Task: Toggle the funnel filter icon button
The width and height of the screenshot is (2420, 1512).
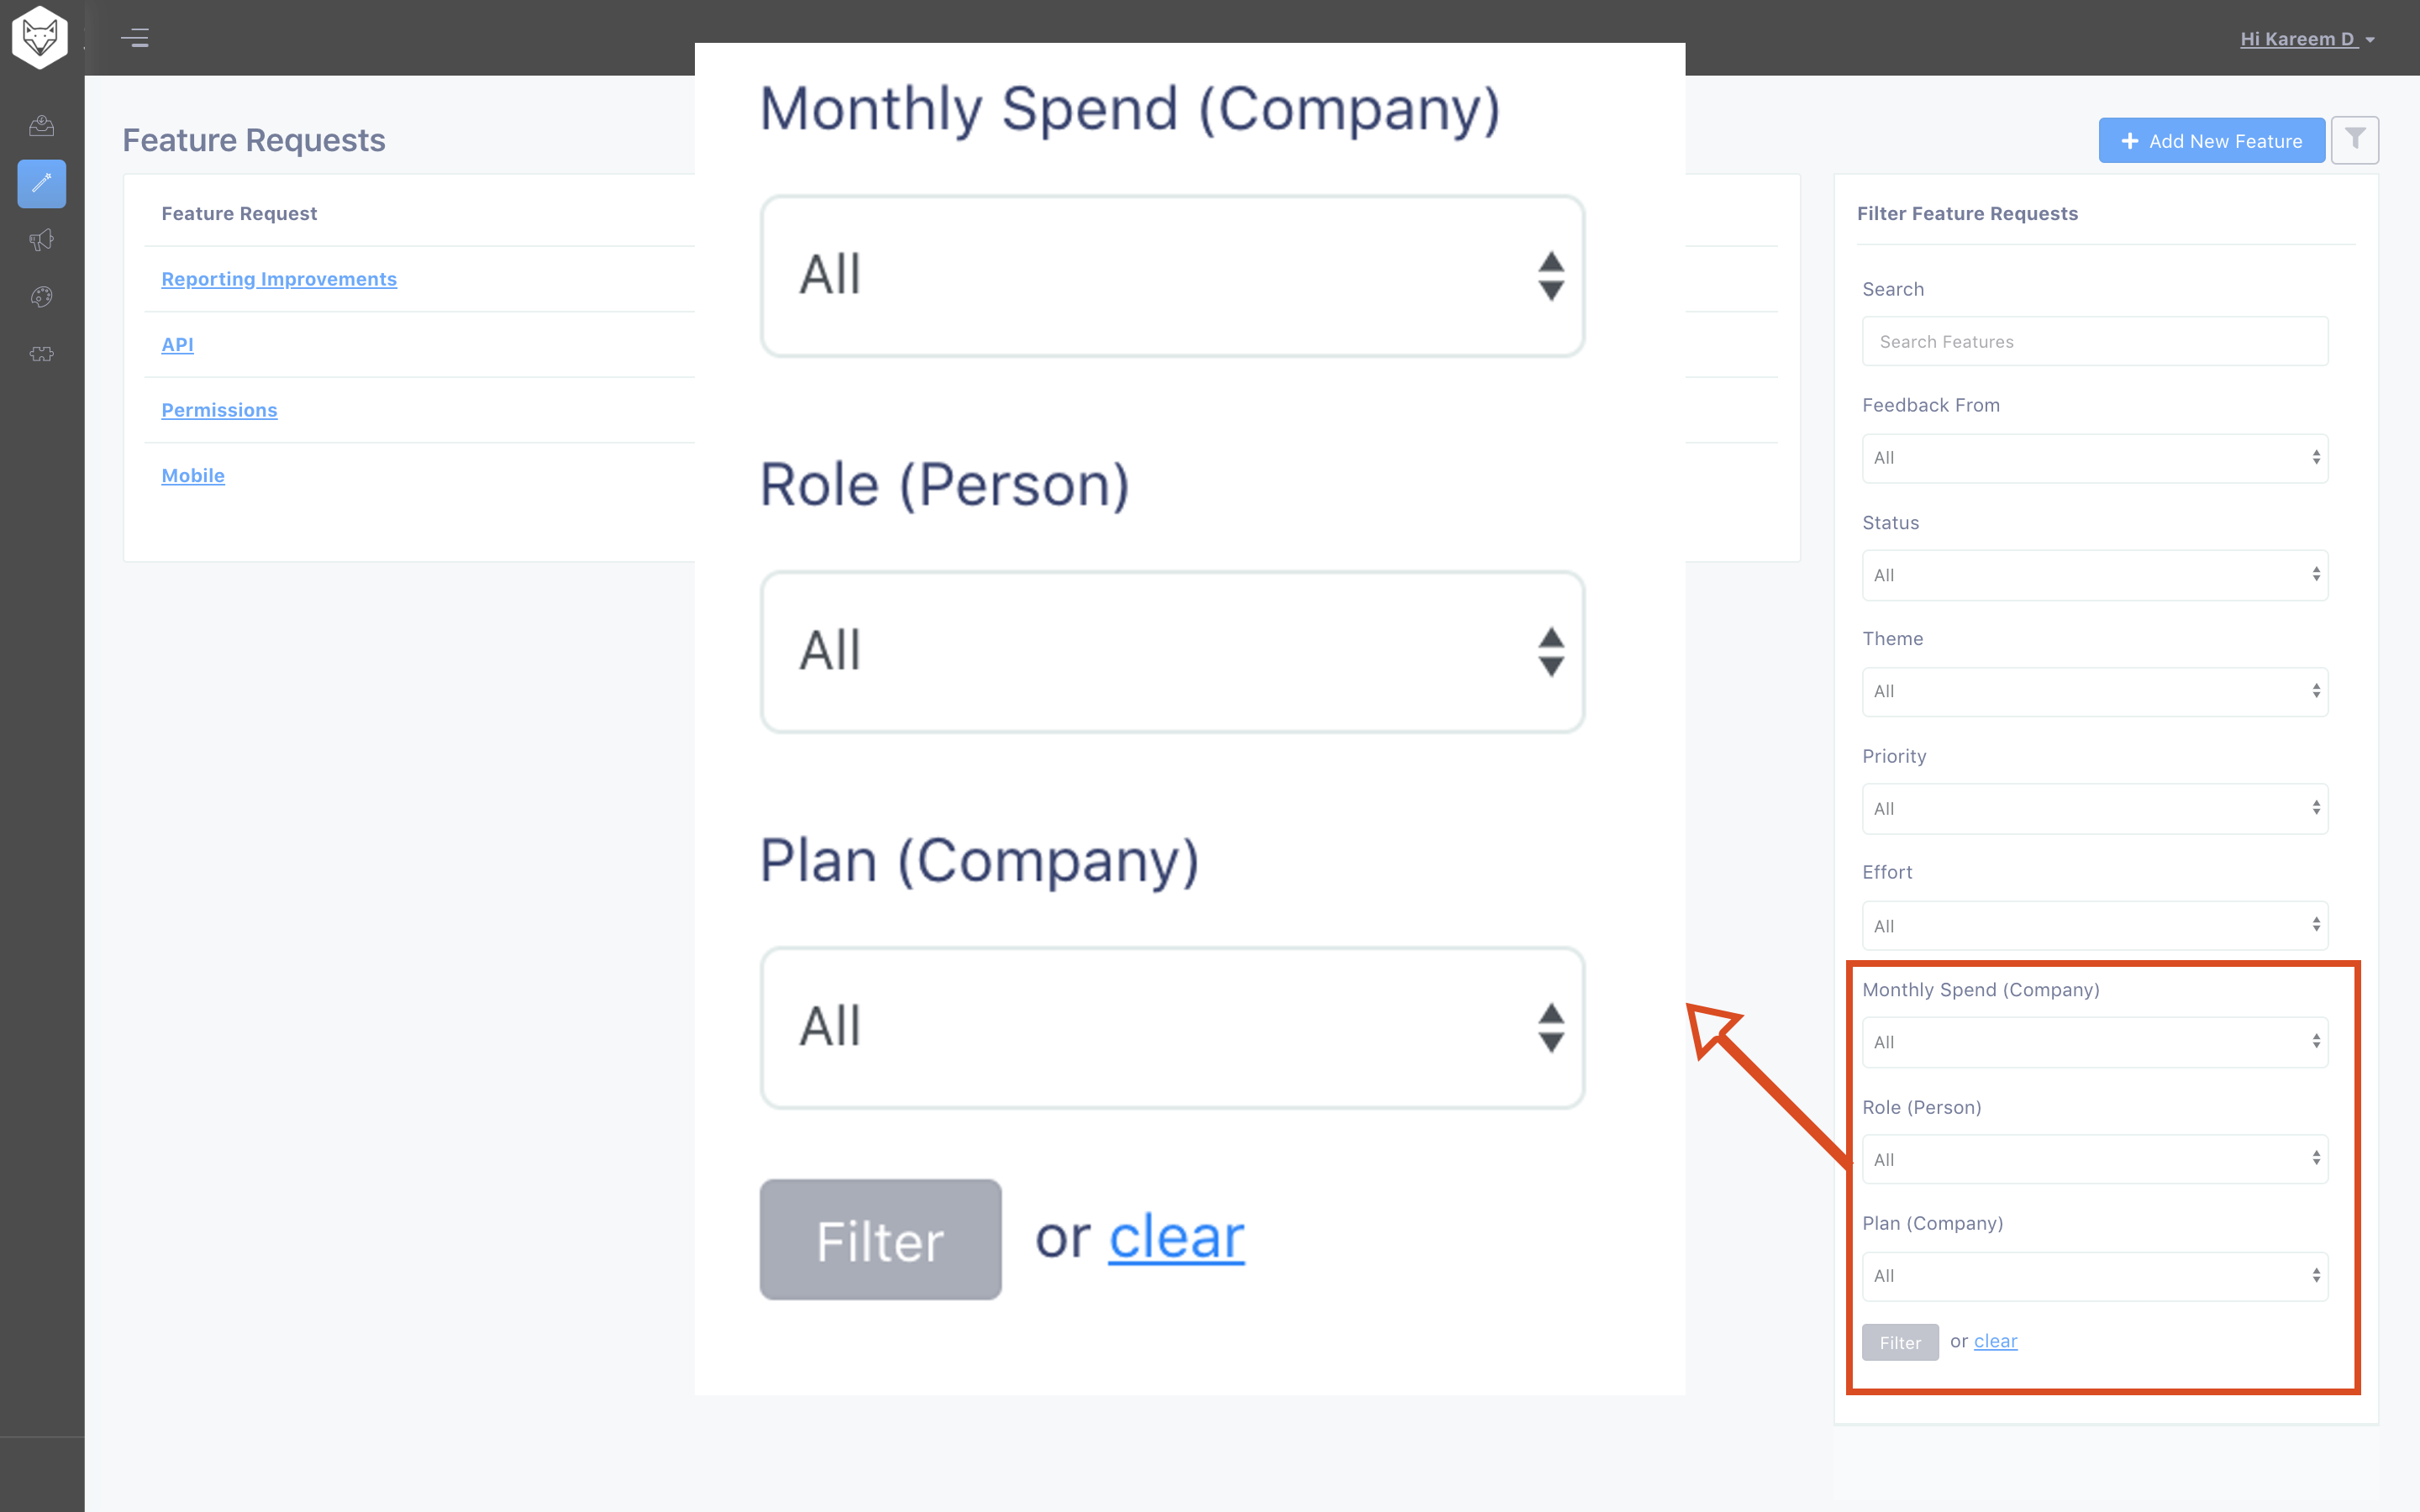Action: coord(2355,140)
